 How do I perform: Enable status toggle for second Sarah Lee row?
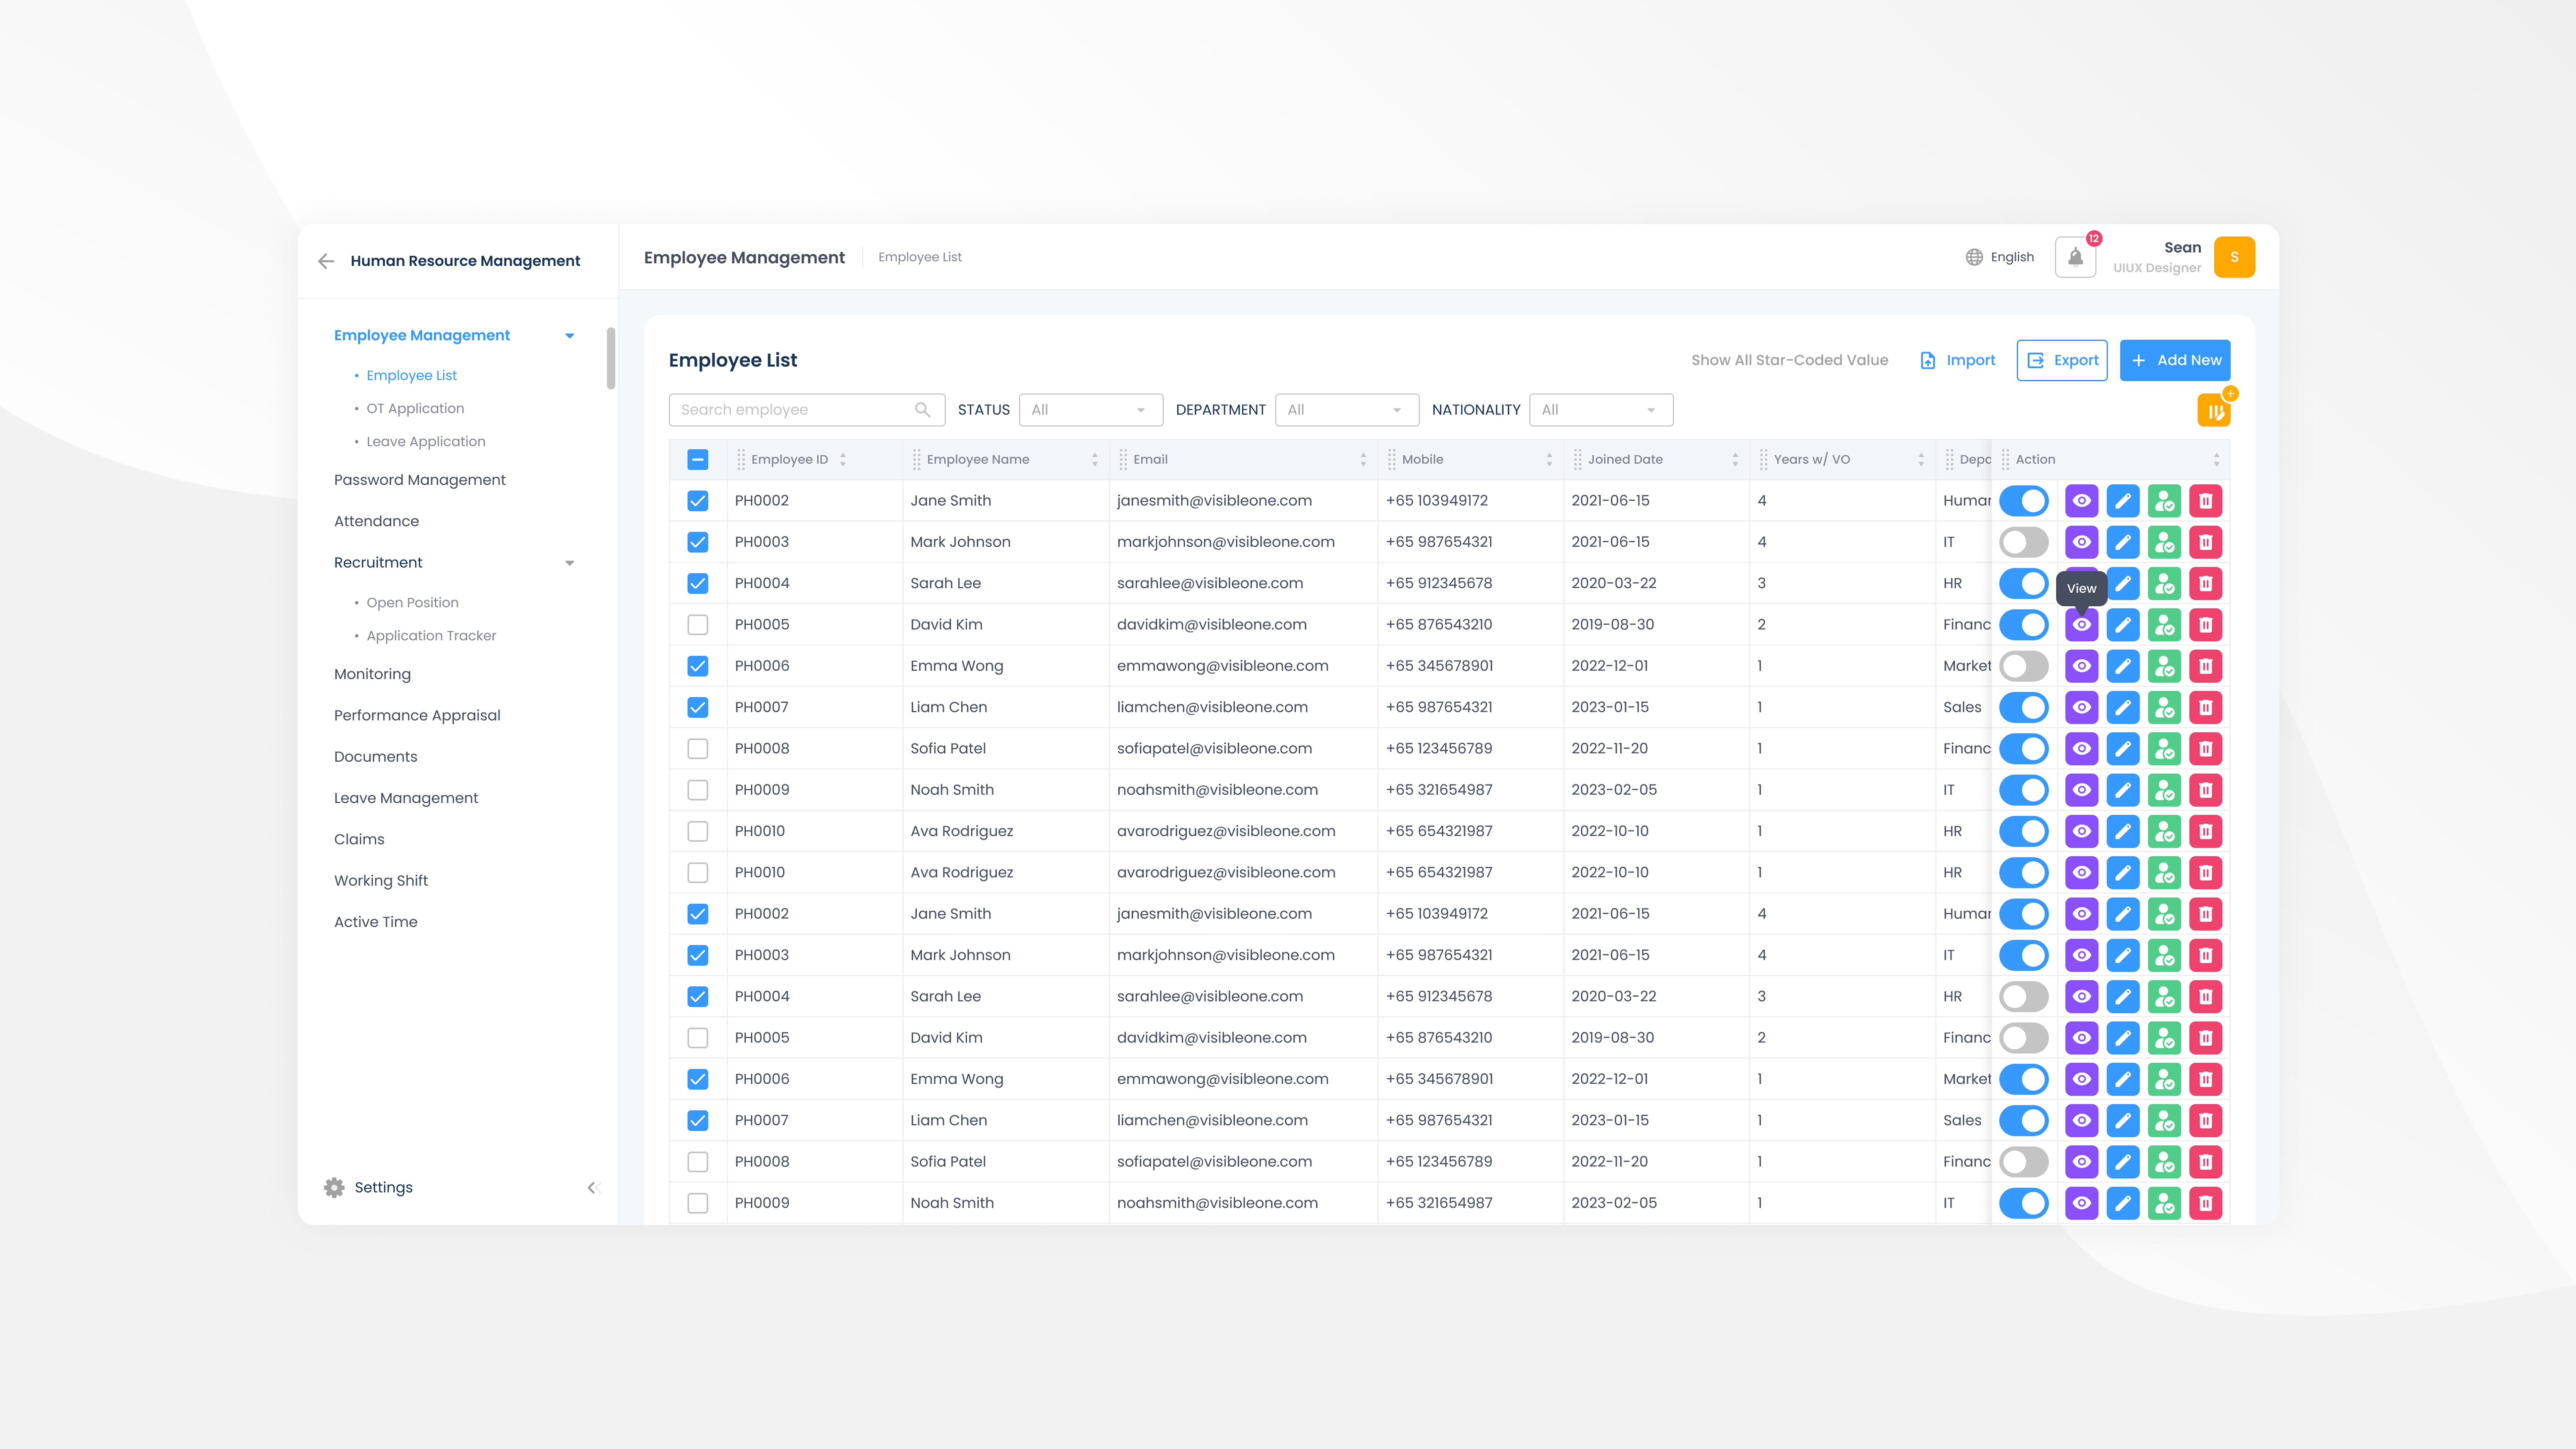[2024, 997]
